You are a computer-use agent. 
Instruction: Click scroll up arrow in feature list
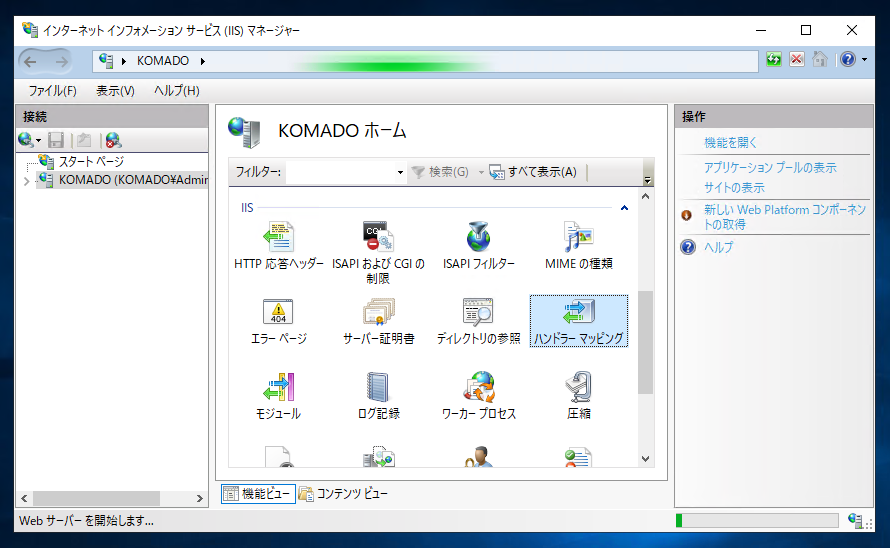click(645, 196)
